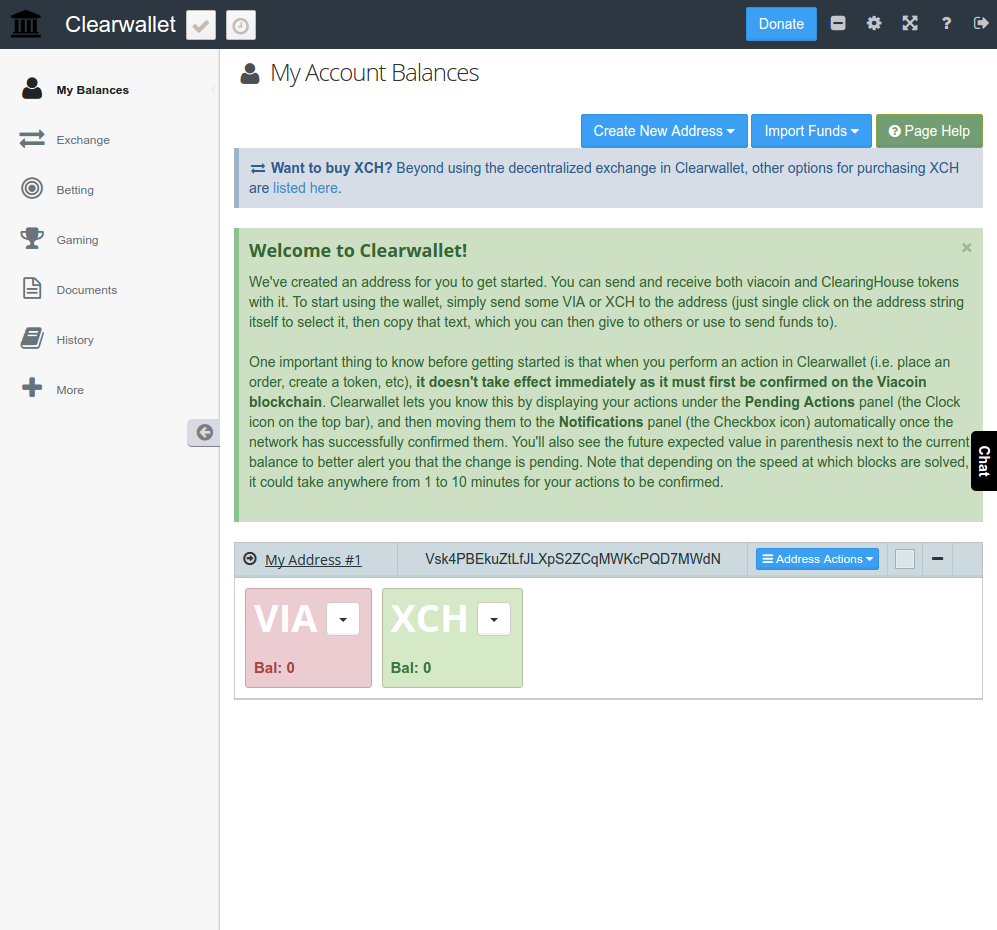
Task: Open the Documents section
Action: (x=87, y=290)
